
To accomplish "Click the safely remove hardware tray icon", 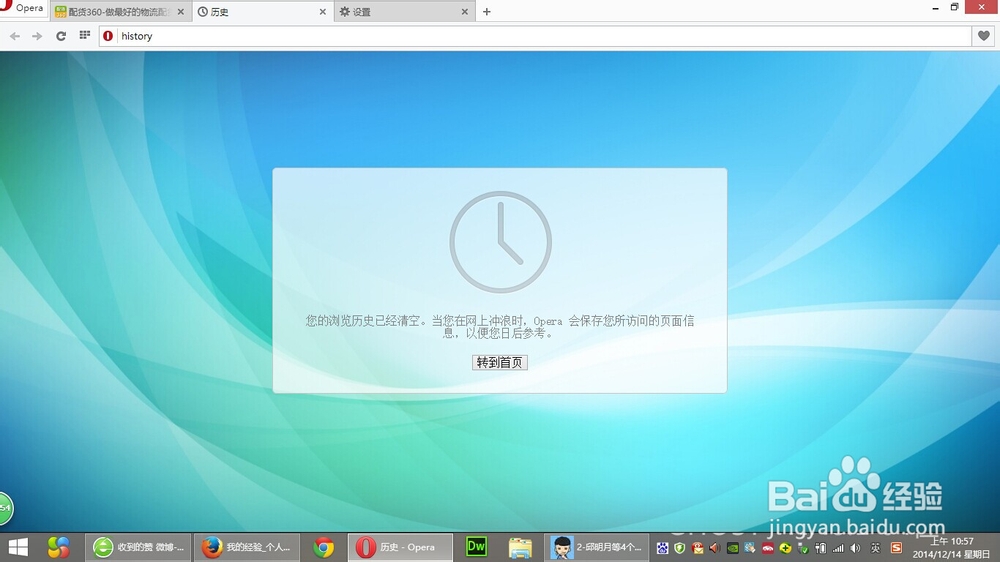I will pyautogui.click(x=803, y=548).
